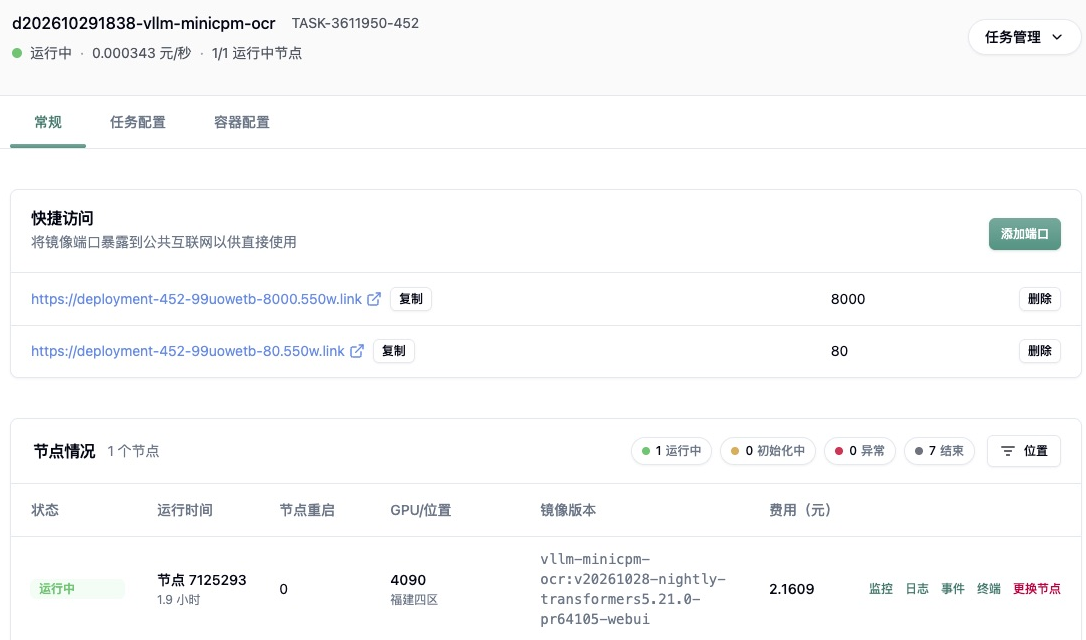Open external link icon for port 80 URL
1086x640 pixels.
(357, 351)
